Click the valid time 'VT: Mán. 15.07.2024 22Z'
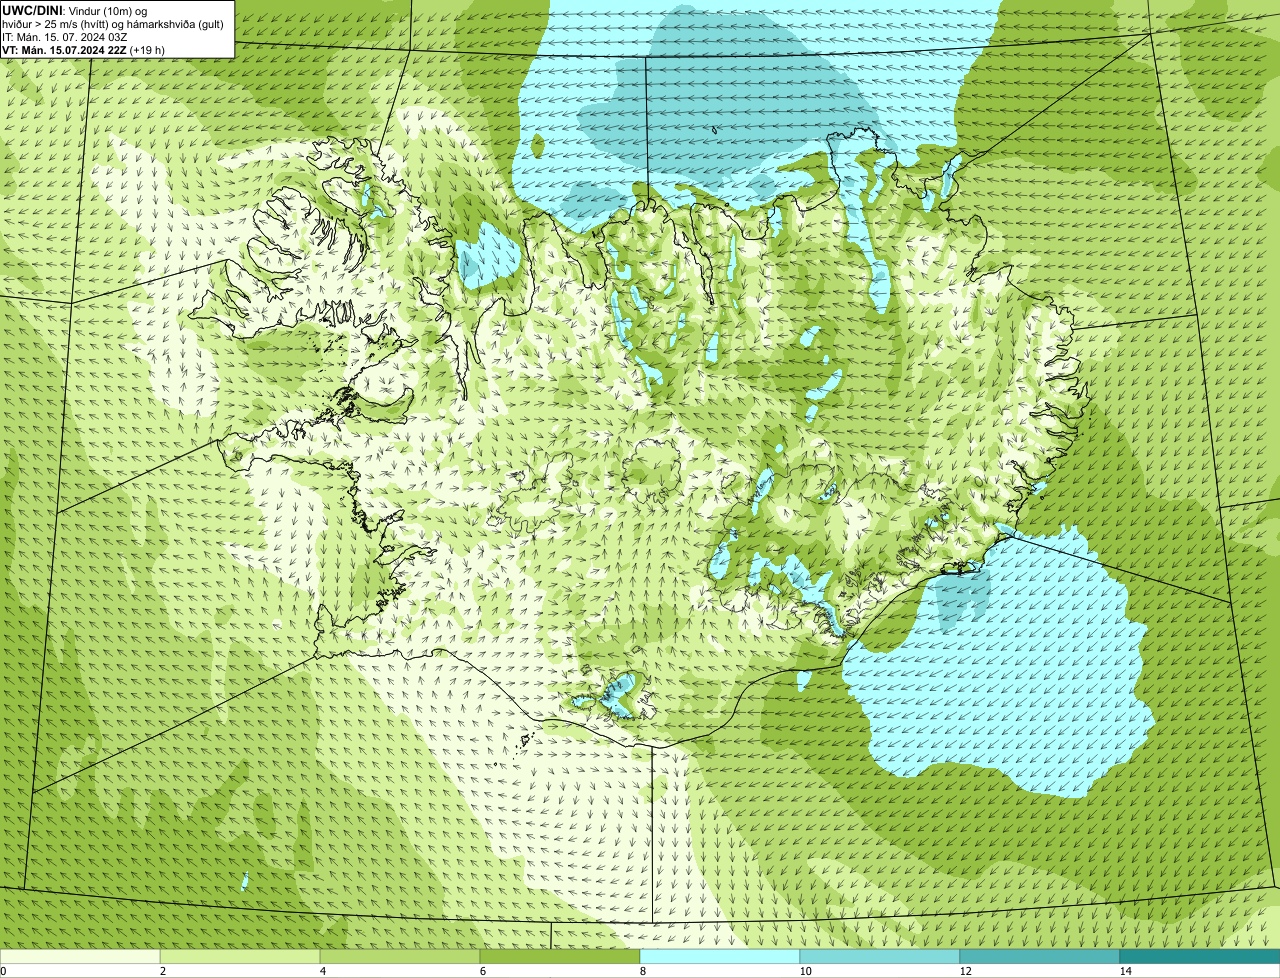 [64, 49]
